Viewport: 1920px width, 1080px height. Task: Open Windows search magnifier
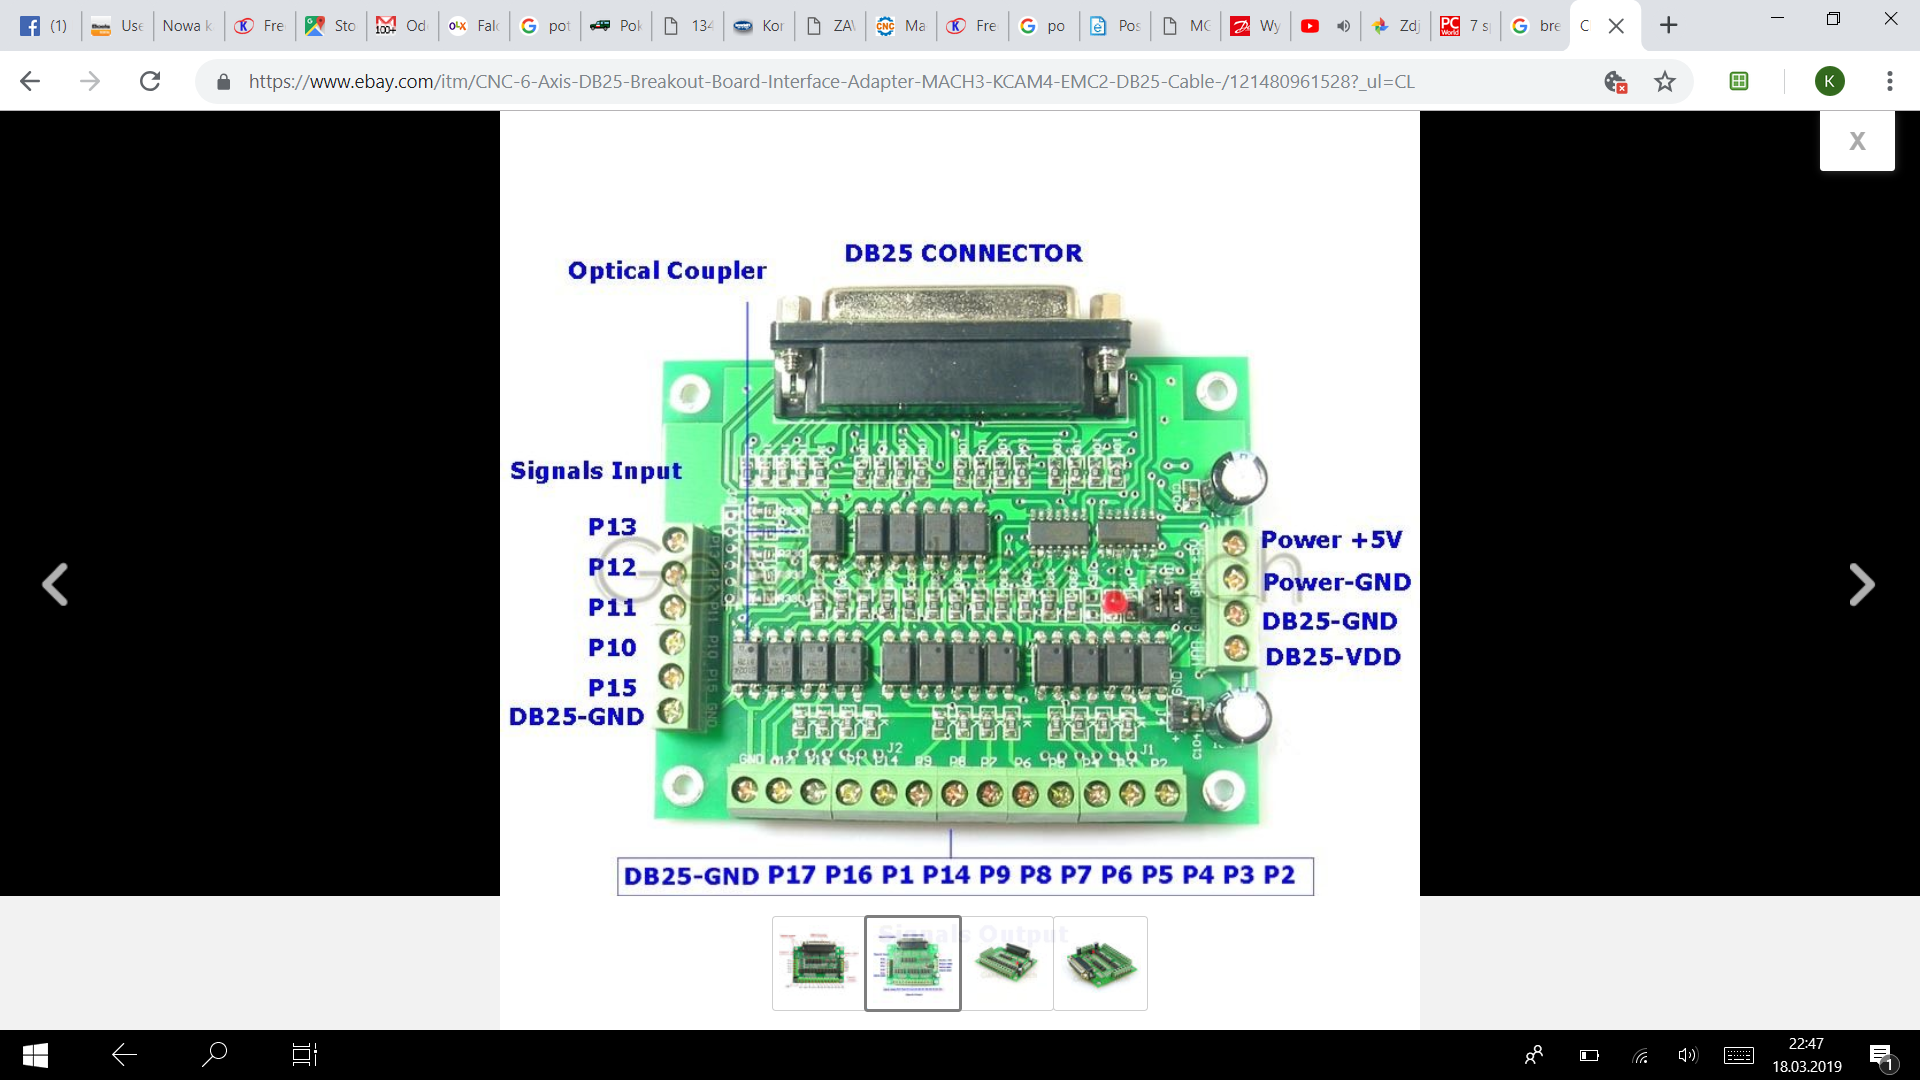(x=214, y=1055)
